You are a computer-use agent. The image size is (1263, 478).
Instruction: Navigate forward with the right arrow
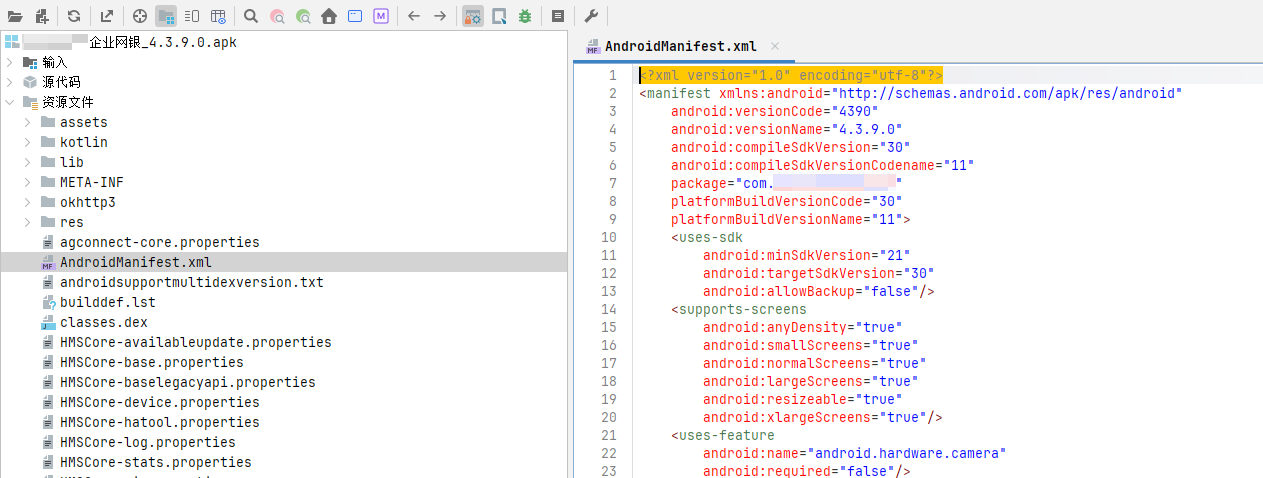440,16
